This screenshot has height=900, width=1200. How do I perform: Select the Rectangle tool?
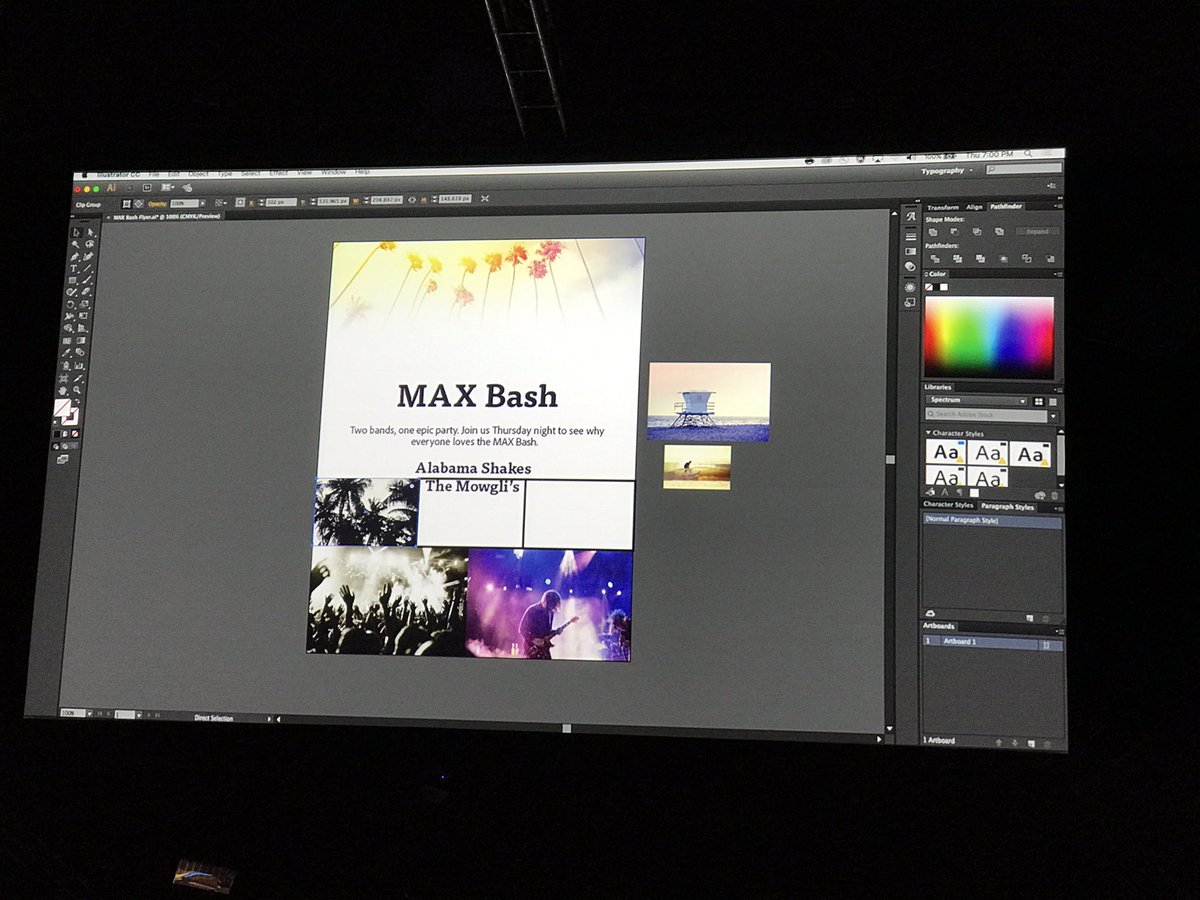(x=72, y=280)
